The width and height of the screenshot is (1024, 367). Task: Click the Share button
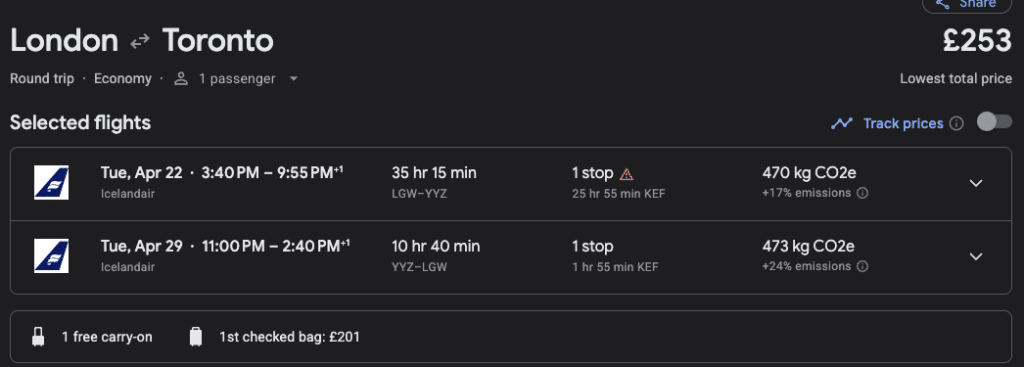(x=966, y=4)
